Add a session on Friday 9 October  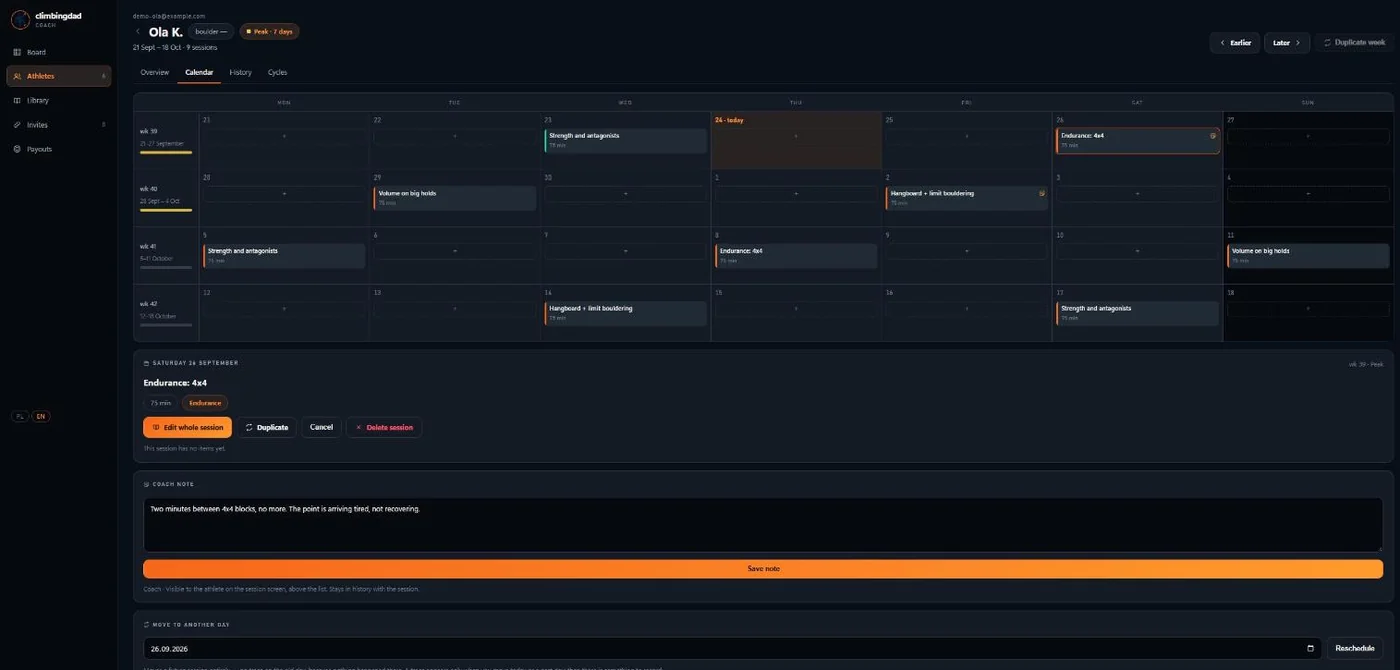click(x=967, y=251)
